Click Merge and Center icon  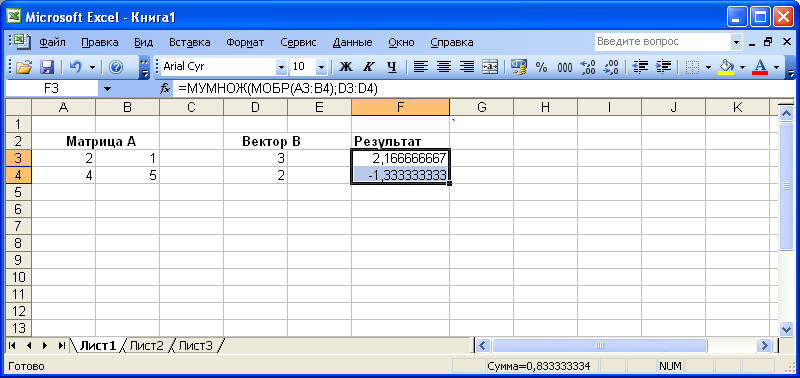(x=490, y=67)
